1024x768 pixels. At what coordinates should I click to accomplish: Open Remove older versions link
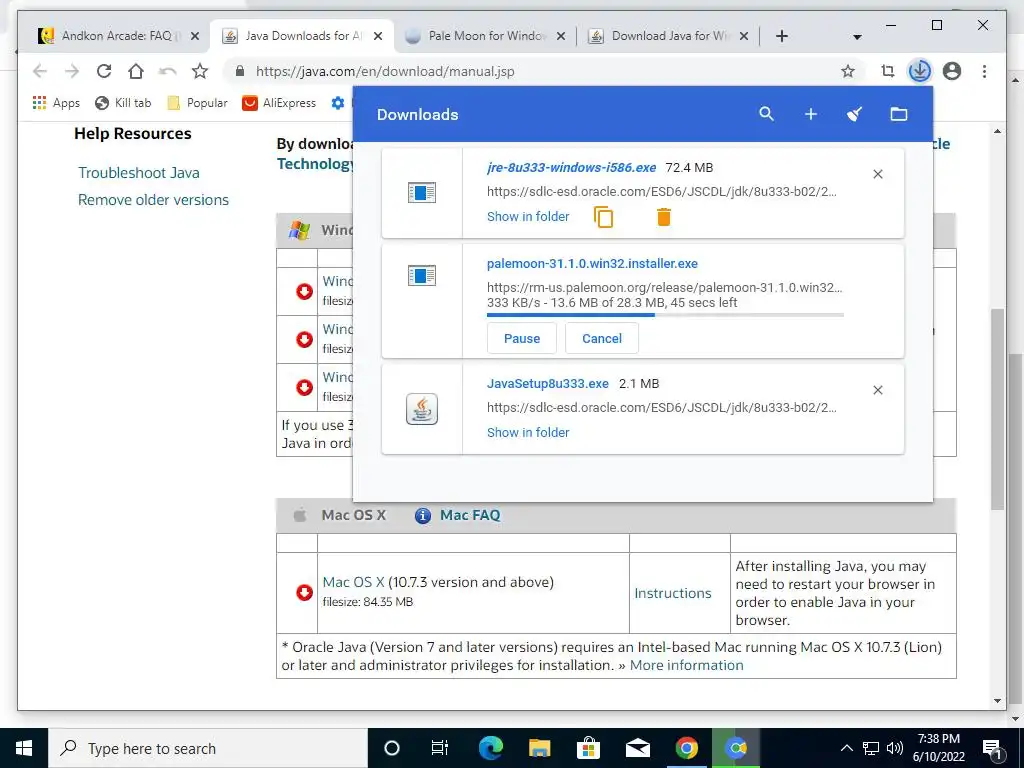pos(153,200)
